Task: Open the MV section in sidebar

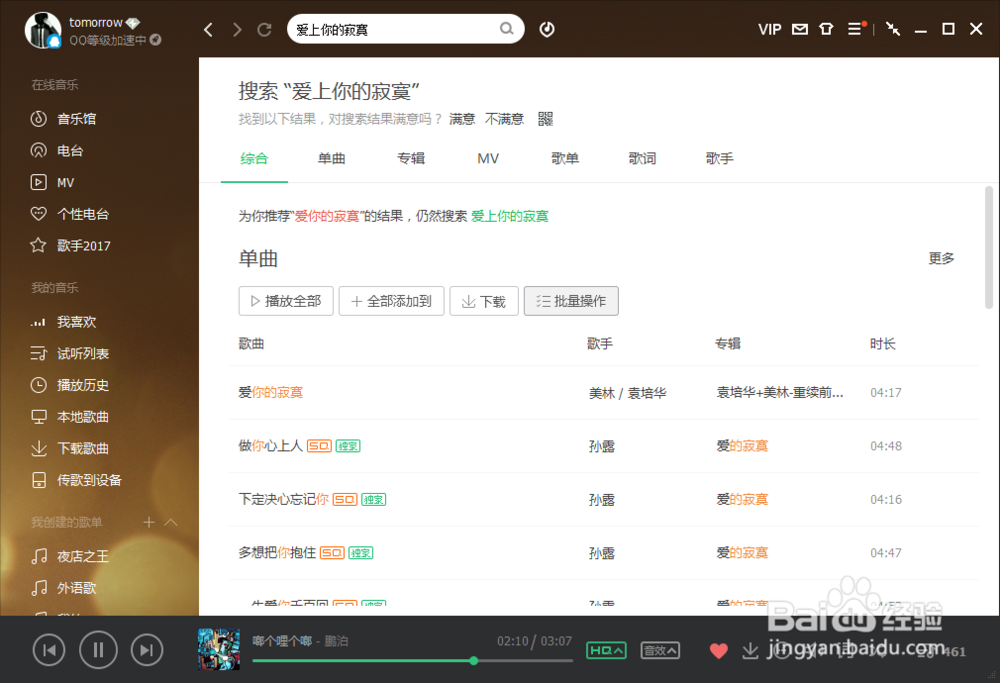Action: (x=66, y=182)
